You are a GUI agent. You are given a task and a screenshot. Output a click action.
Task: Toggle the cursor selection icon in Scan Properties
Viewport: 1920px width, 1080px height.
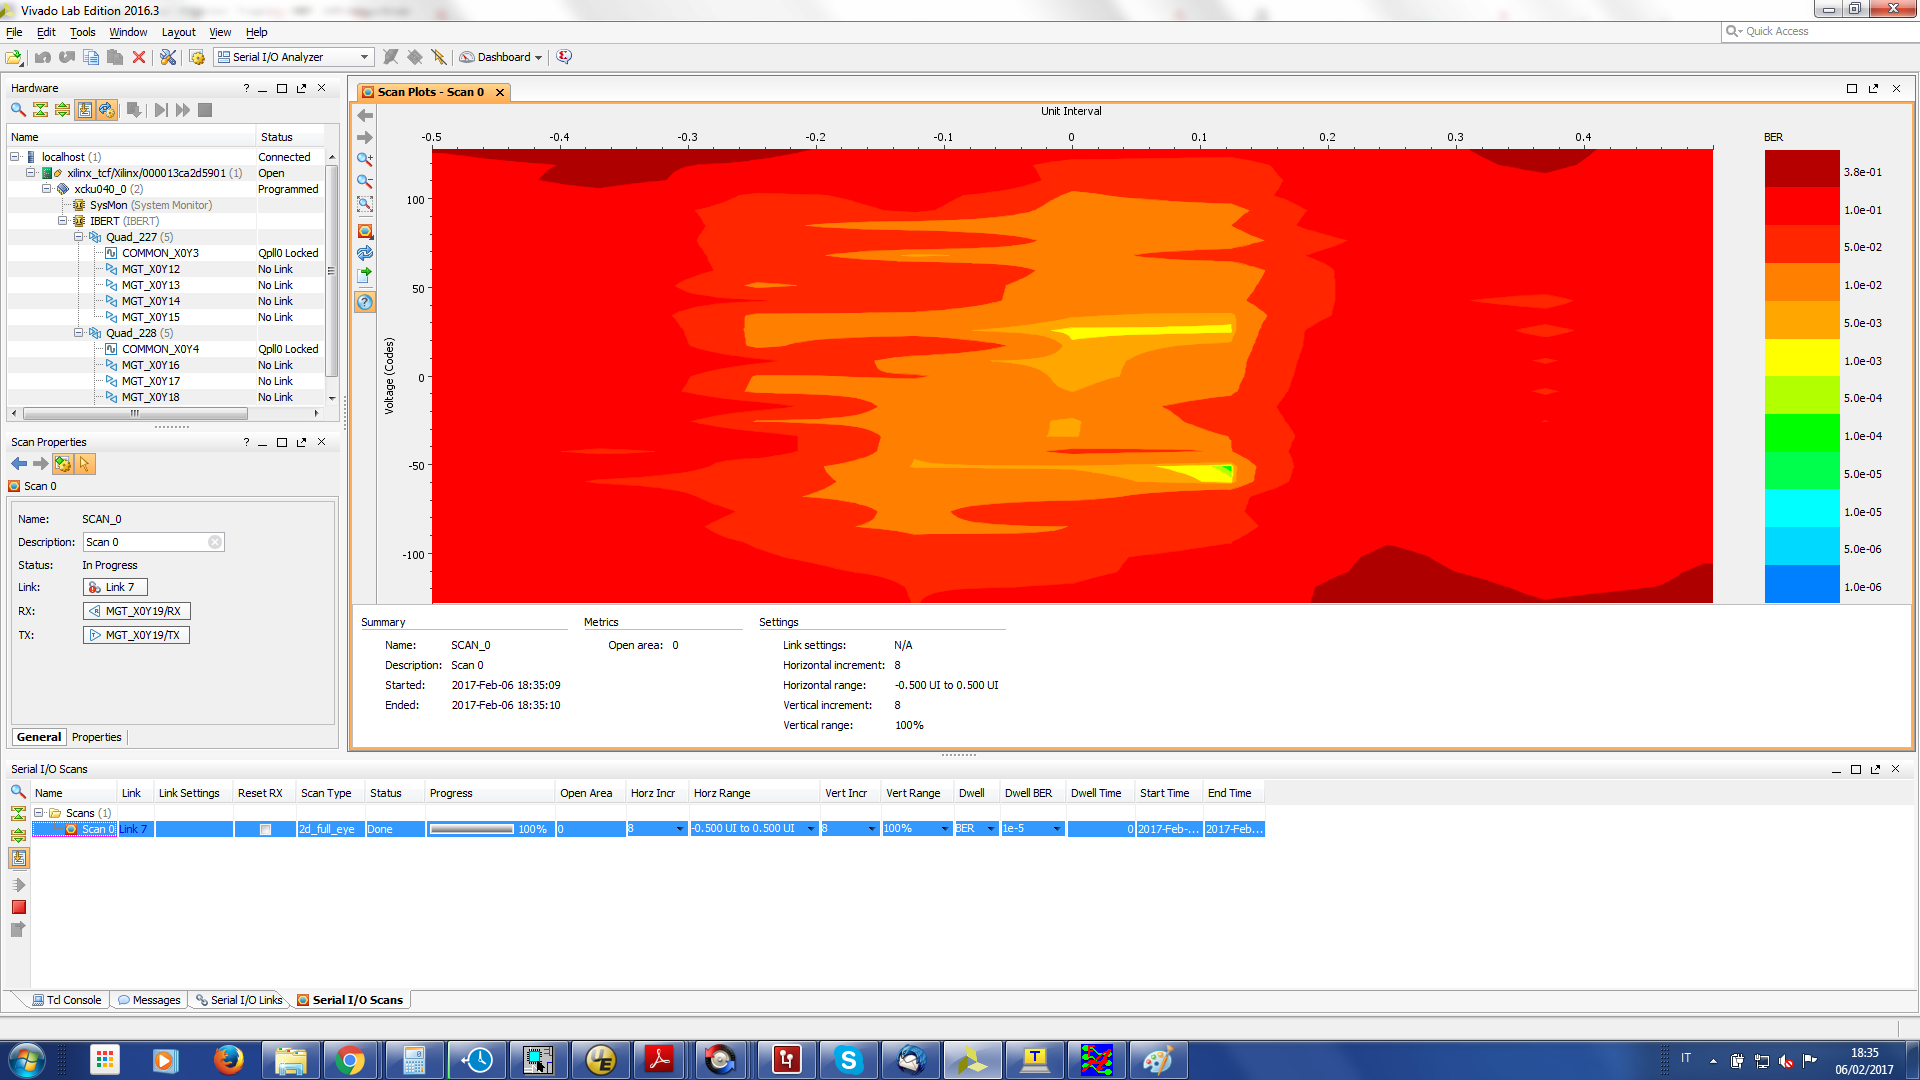(85, 464)
